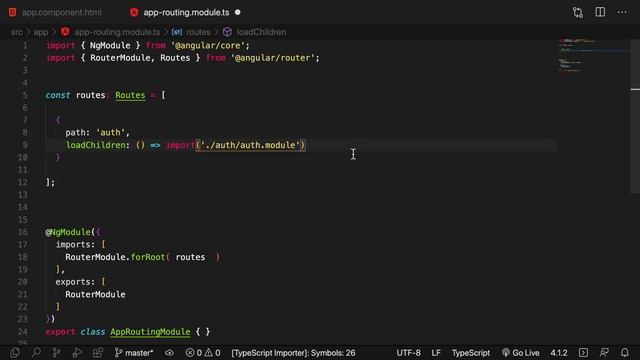Click '@angular/core' import string
Image resolution: width=640 pixels, height=360 pixels.
tap(208, 45)
